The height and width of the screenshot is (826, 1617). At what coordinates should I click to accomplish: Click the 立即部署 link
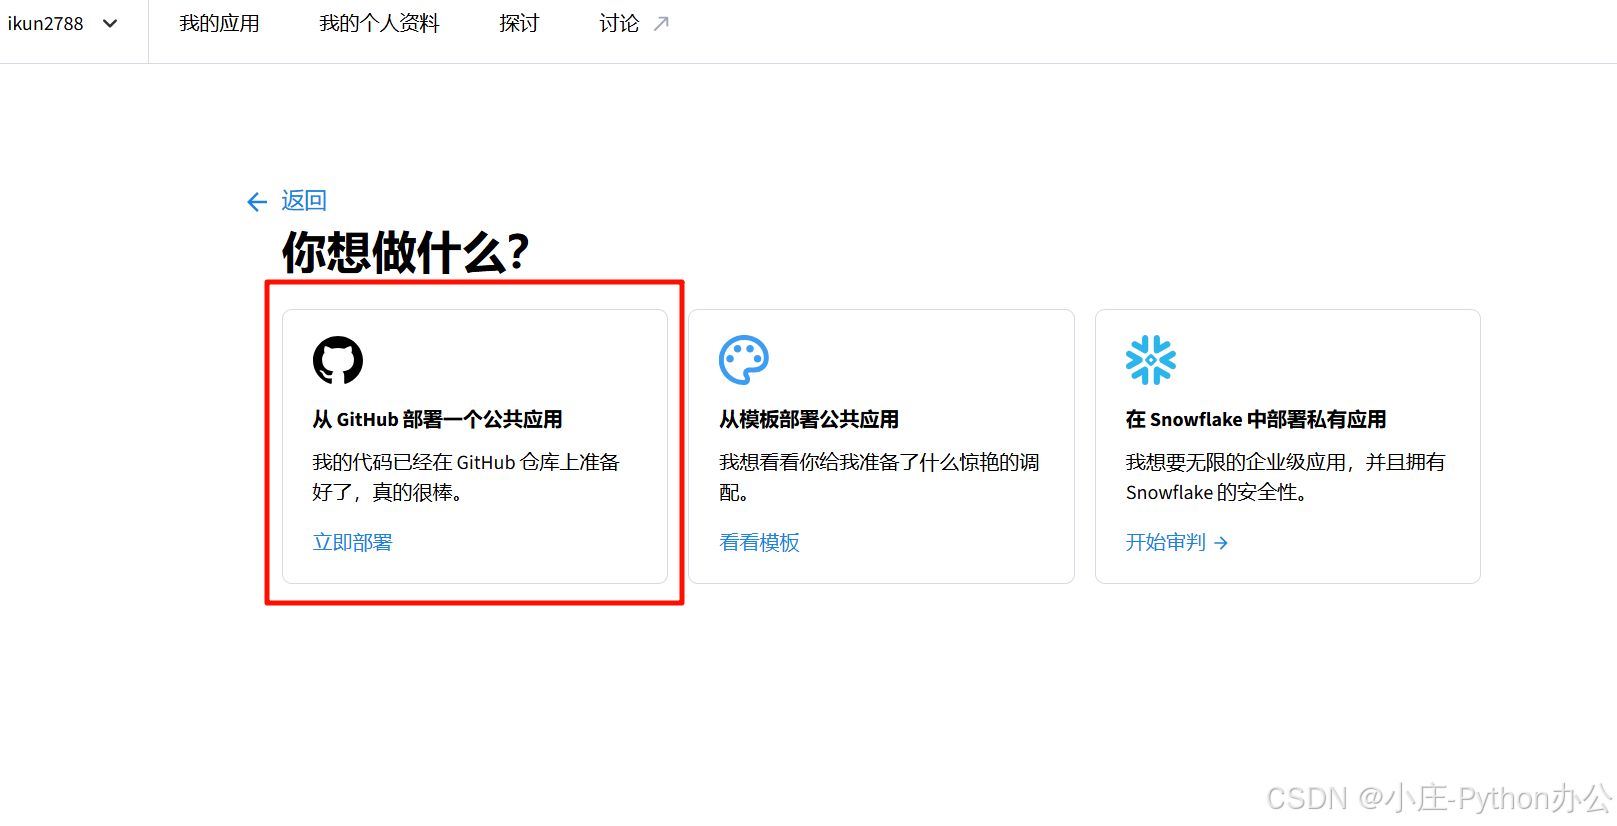click(353, 542)
